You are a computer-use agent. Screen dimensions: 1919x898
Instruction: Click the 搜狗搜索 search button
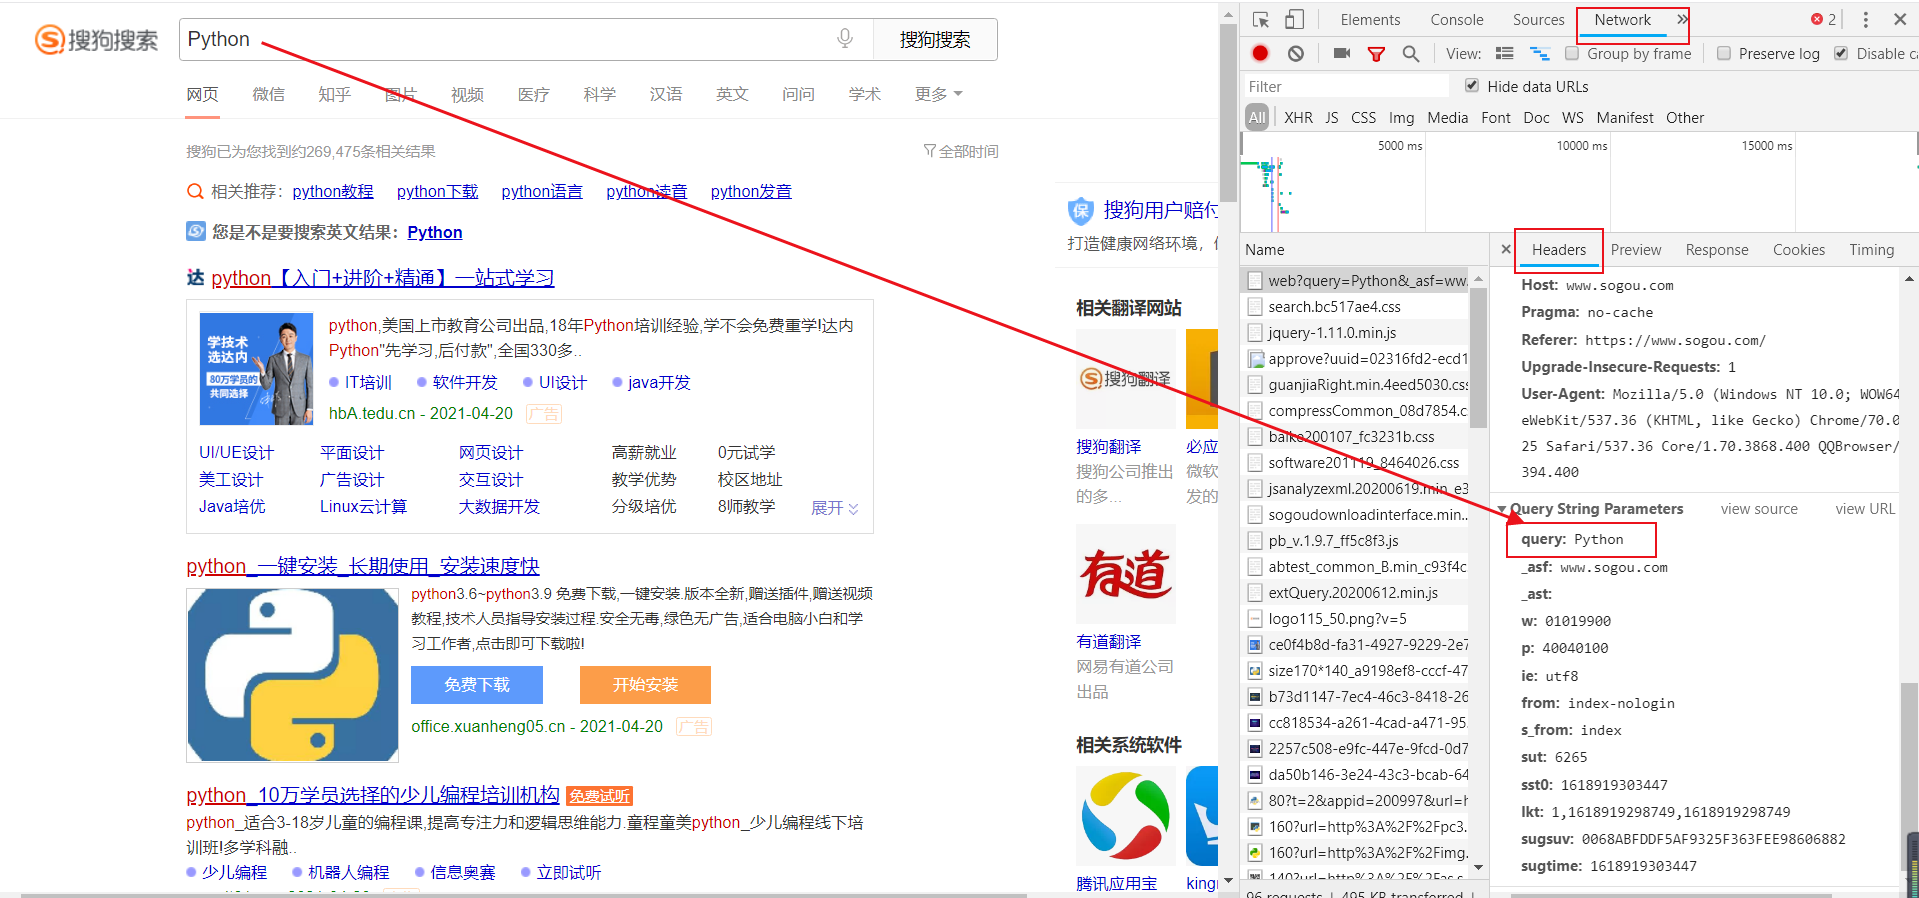coord(935,40)
